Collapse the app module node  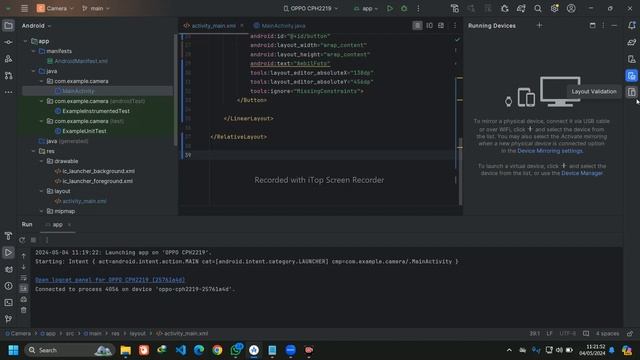(x=26, y=41)
